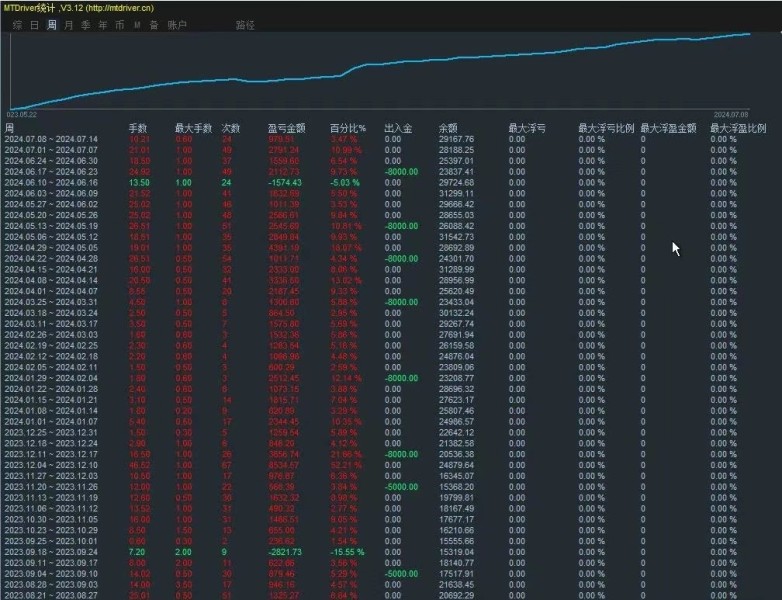The width and height of the screenshot is (782, 600).
Task: Click percentage -15.55 %
Action: (347, 552)
